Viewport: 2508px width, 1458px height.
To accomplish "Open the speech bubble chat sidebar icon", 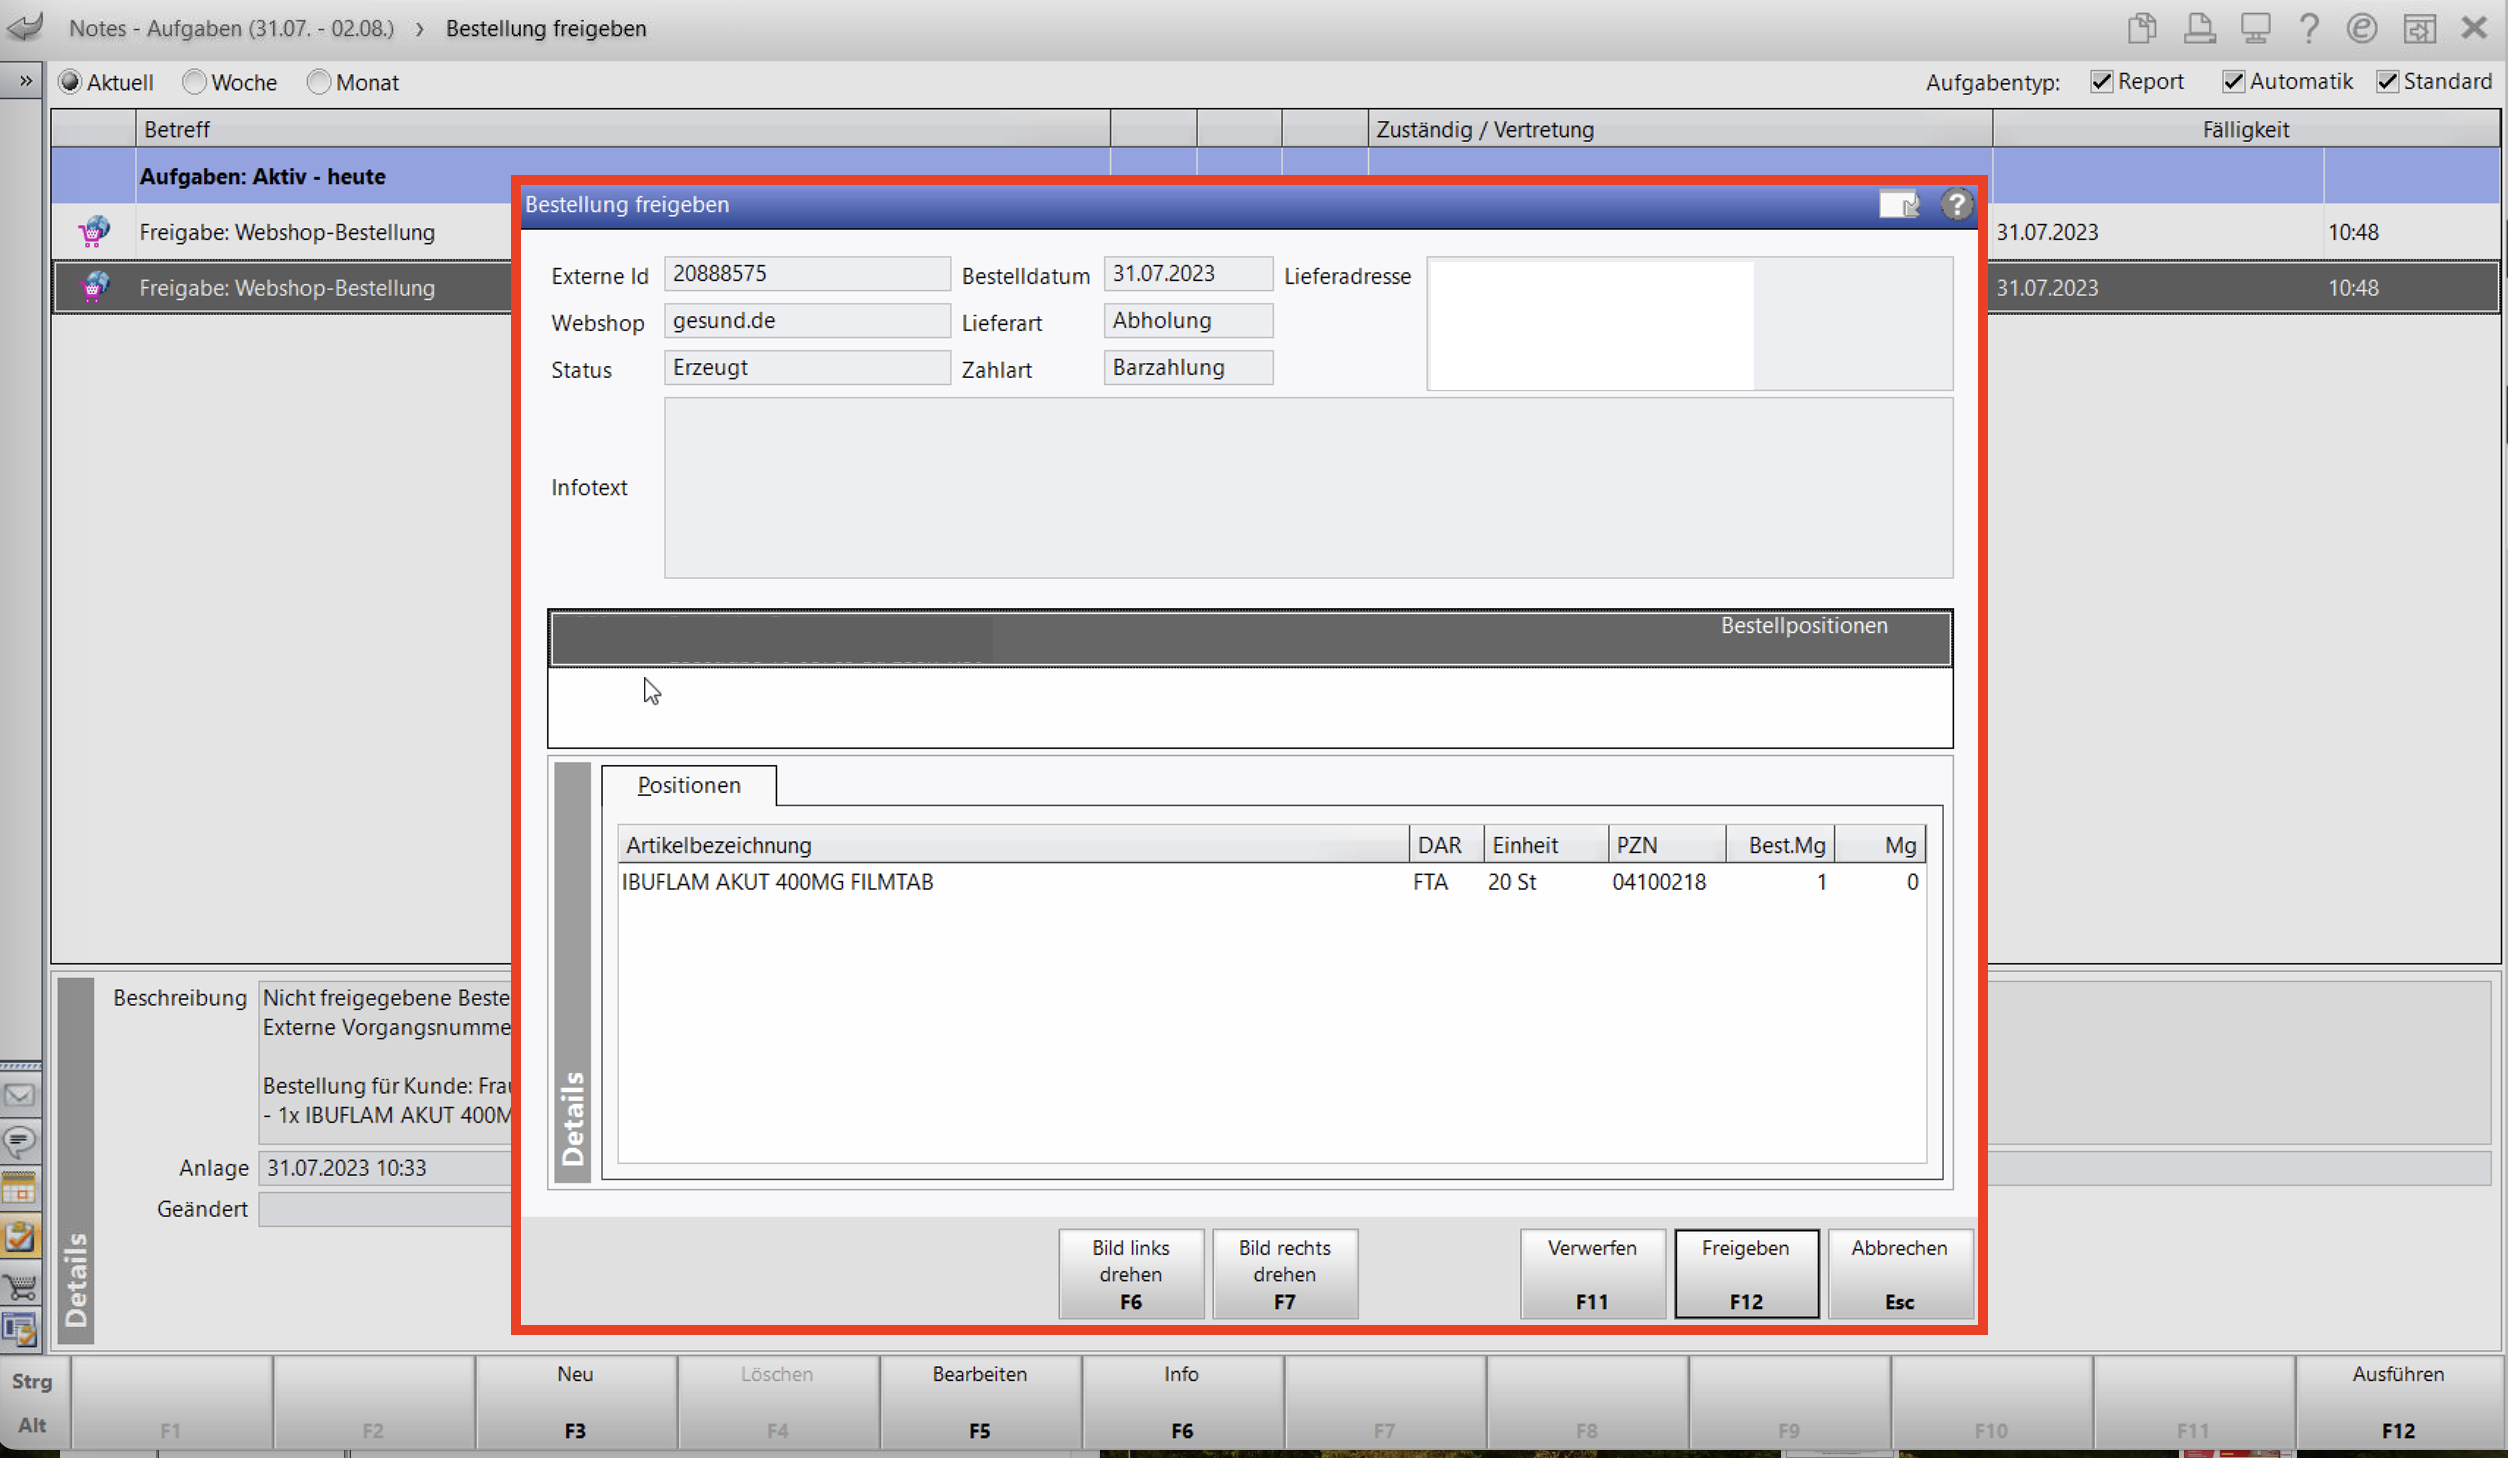I will point(20,1141).
